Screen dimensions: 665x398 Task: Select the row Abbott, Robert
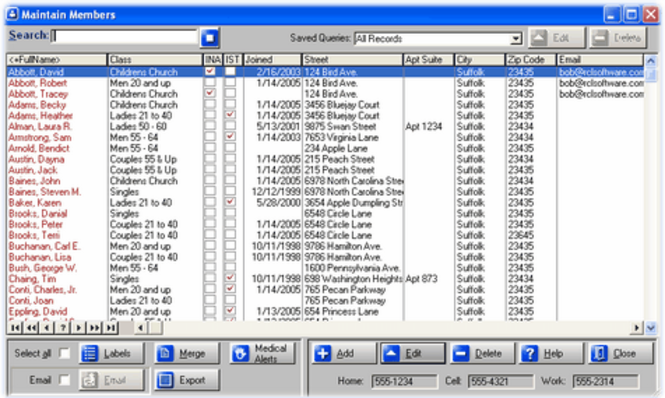(326, 83)
